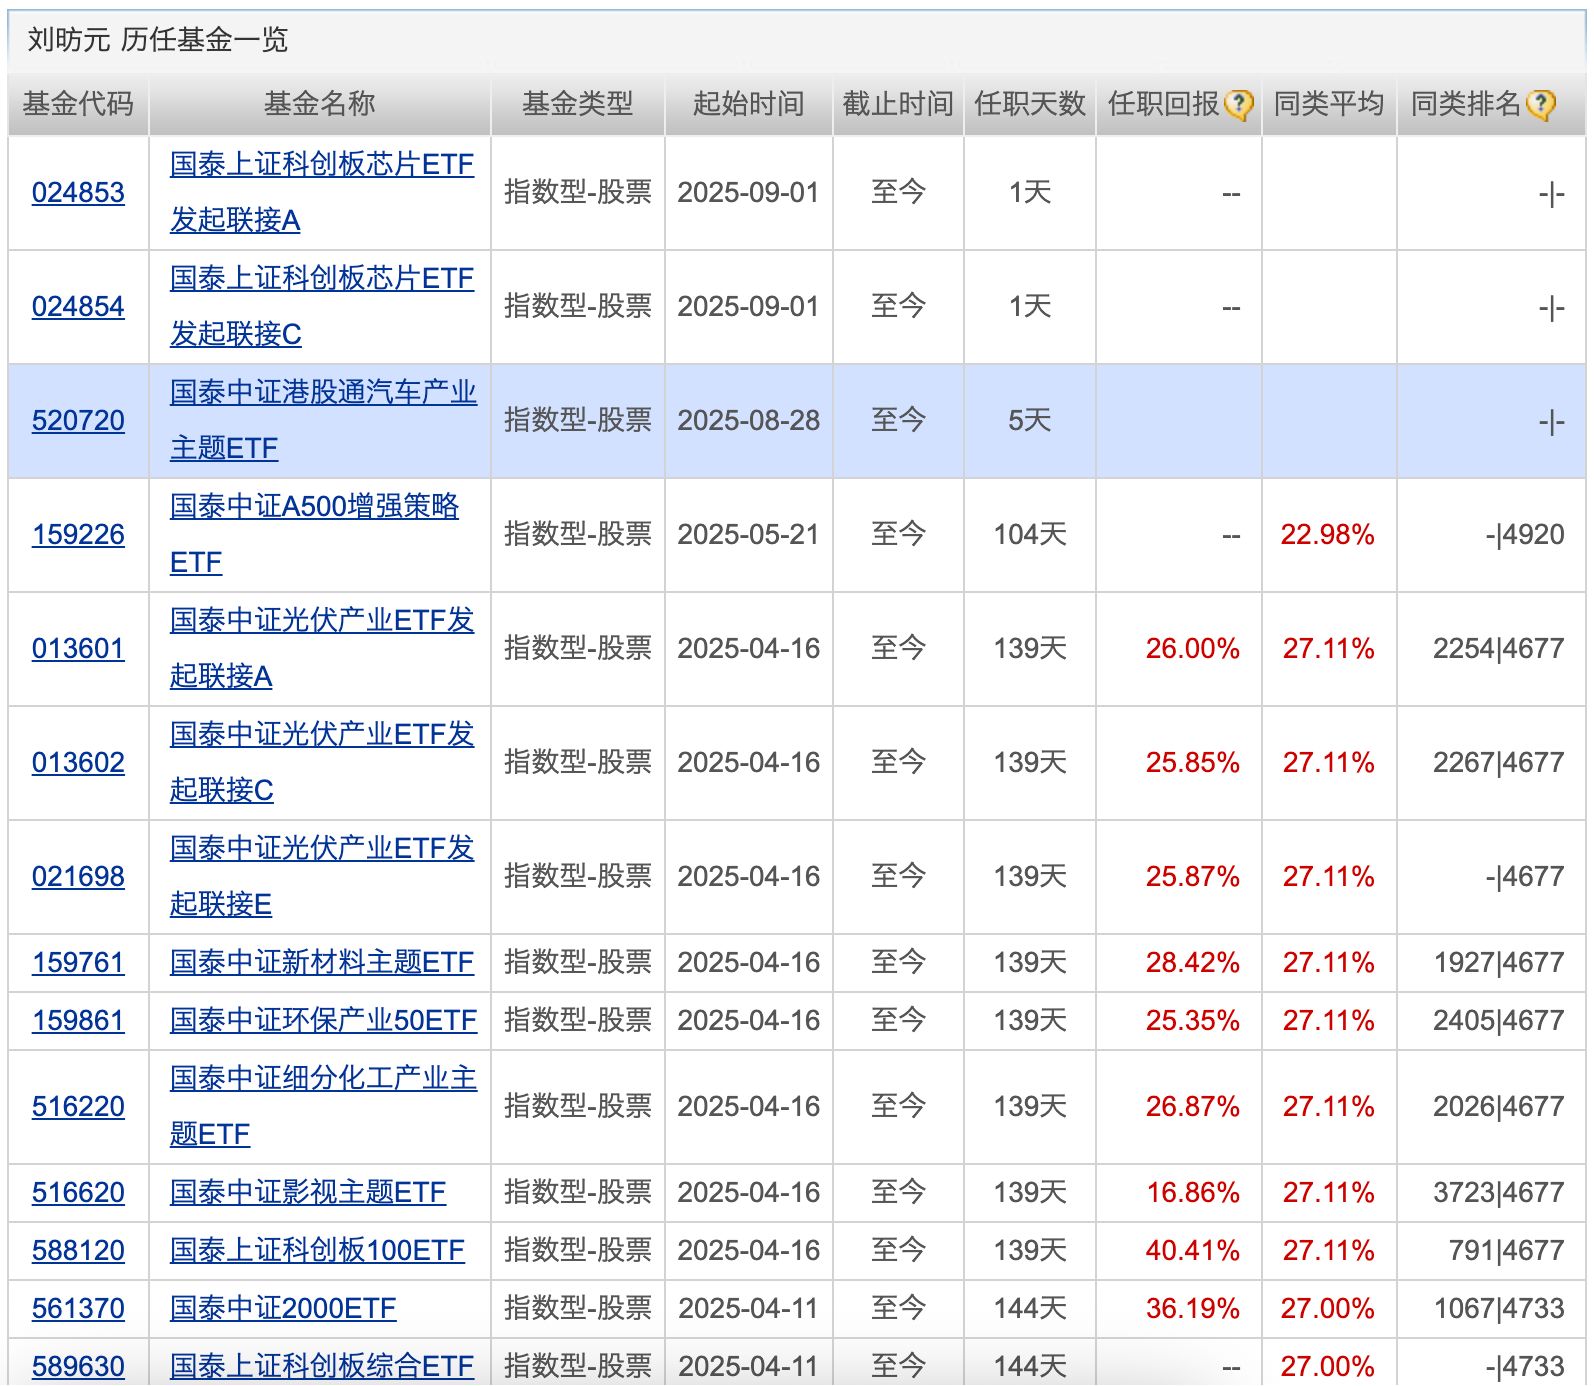Click fund code 021698
This screenshot has width=1594, height=1386.
pos(78,876)
